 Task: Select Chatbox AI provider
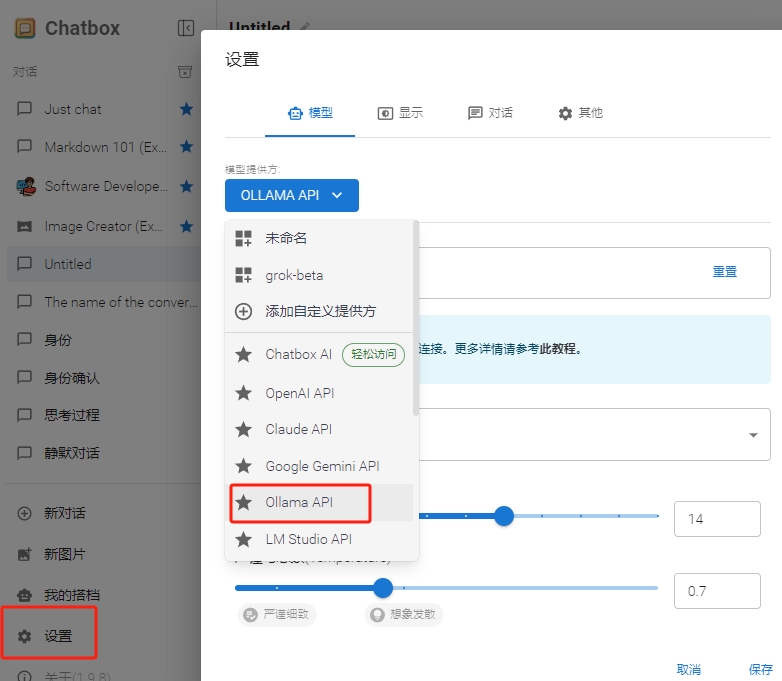point(319,354)
